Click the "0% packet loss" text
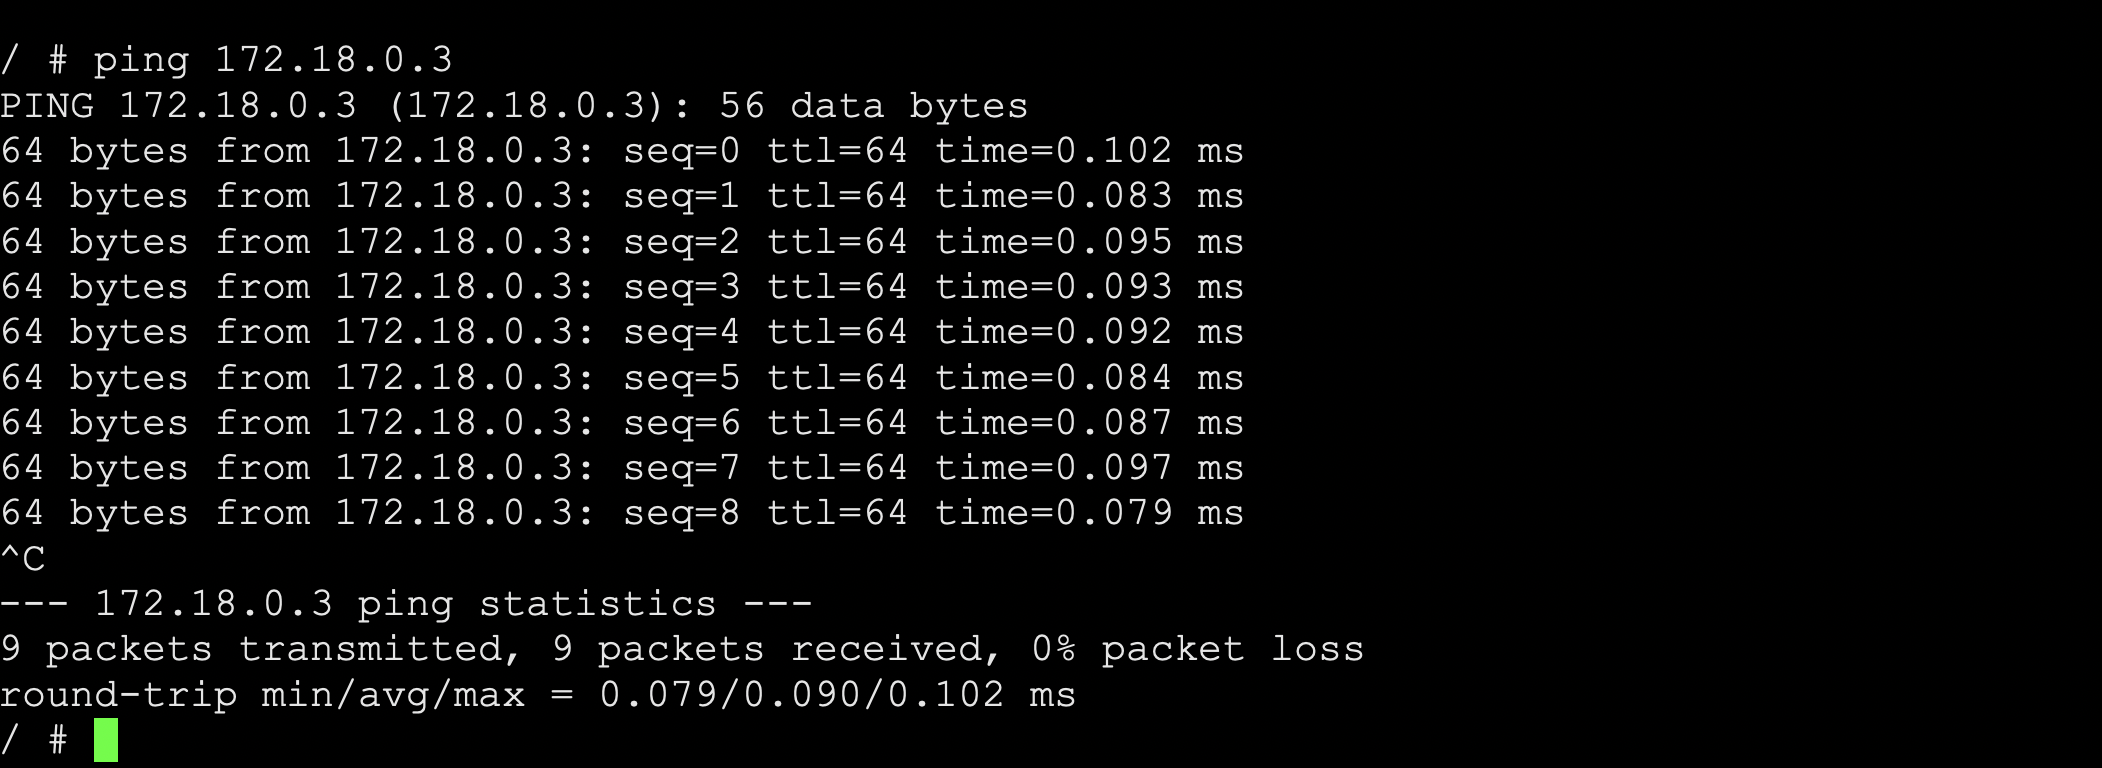The image size is (2102, 768). pyautogui.click(x=1197, y=649)
